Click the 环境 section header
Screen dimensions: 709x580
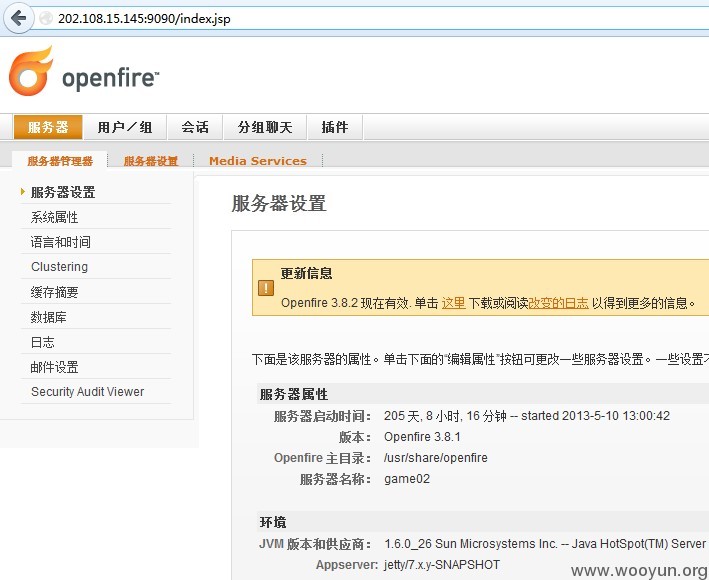[273, 522]
